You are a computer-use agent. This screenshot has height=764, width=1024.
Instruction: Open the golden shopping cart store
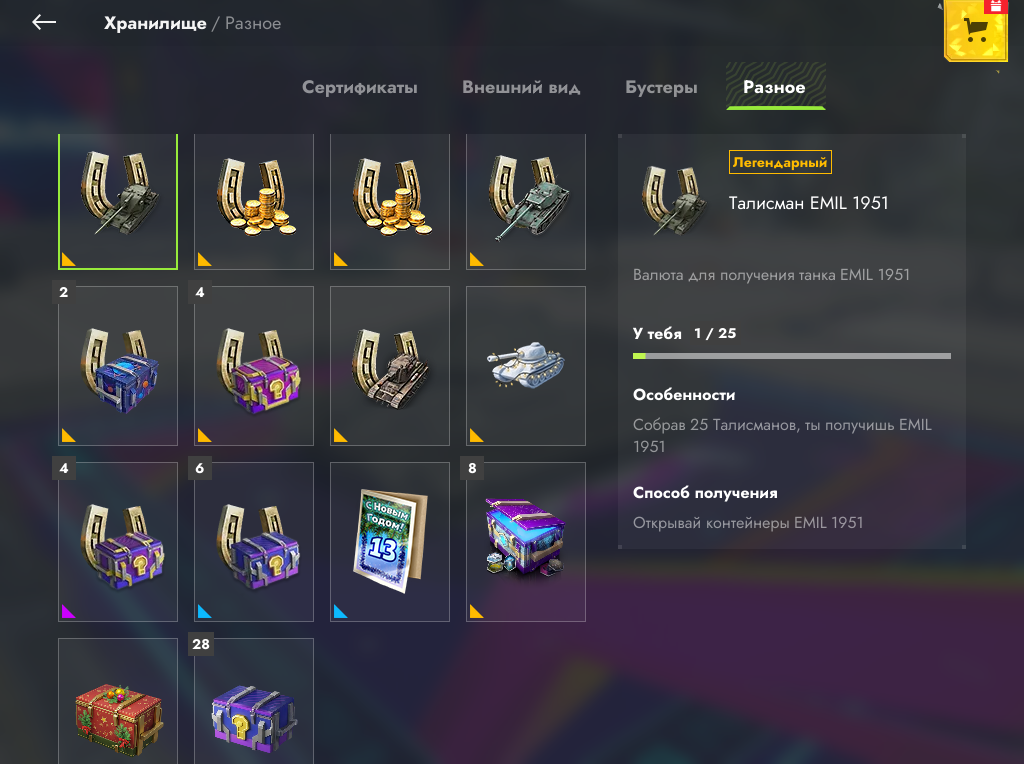976,30
